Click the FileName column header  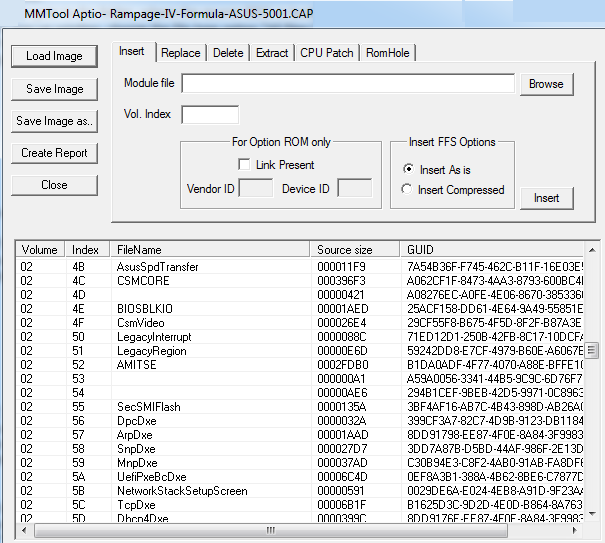210,250
